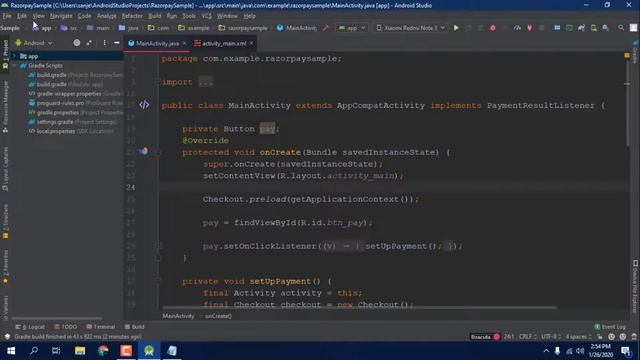Click the red Bracula recording indicator in status bar
The image size is (640, 360).
click(x=485, y=337)
